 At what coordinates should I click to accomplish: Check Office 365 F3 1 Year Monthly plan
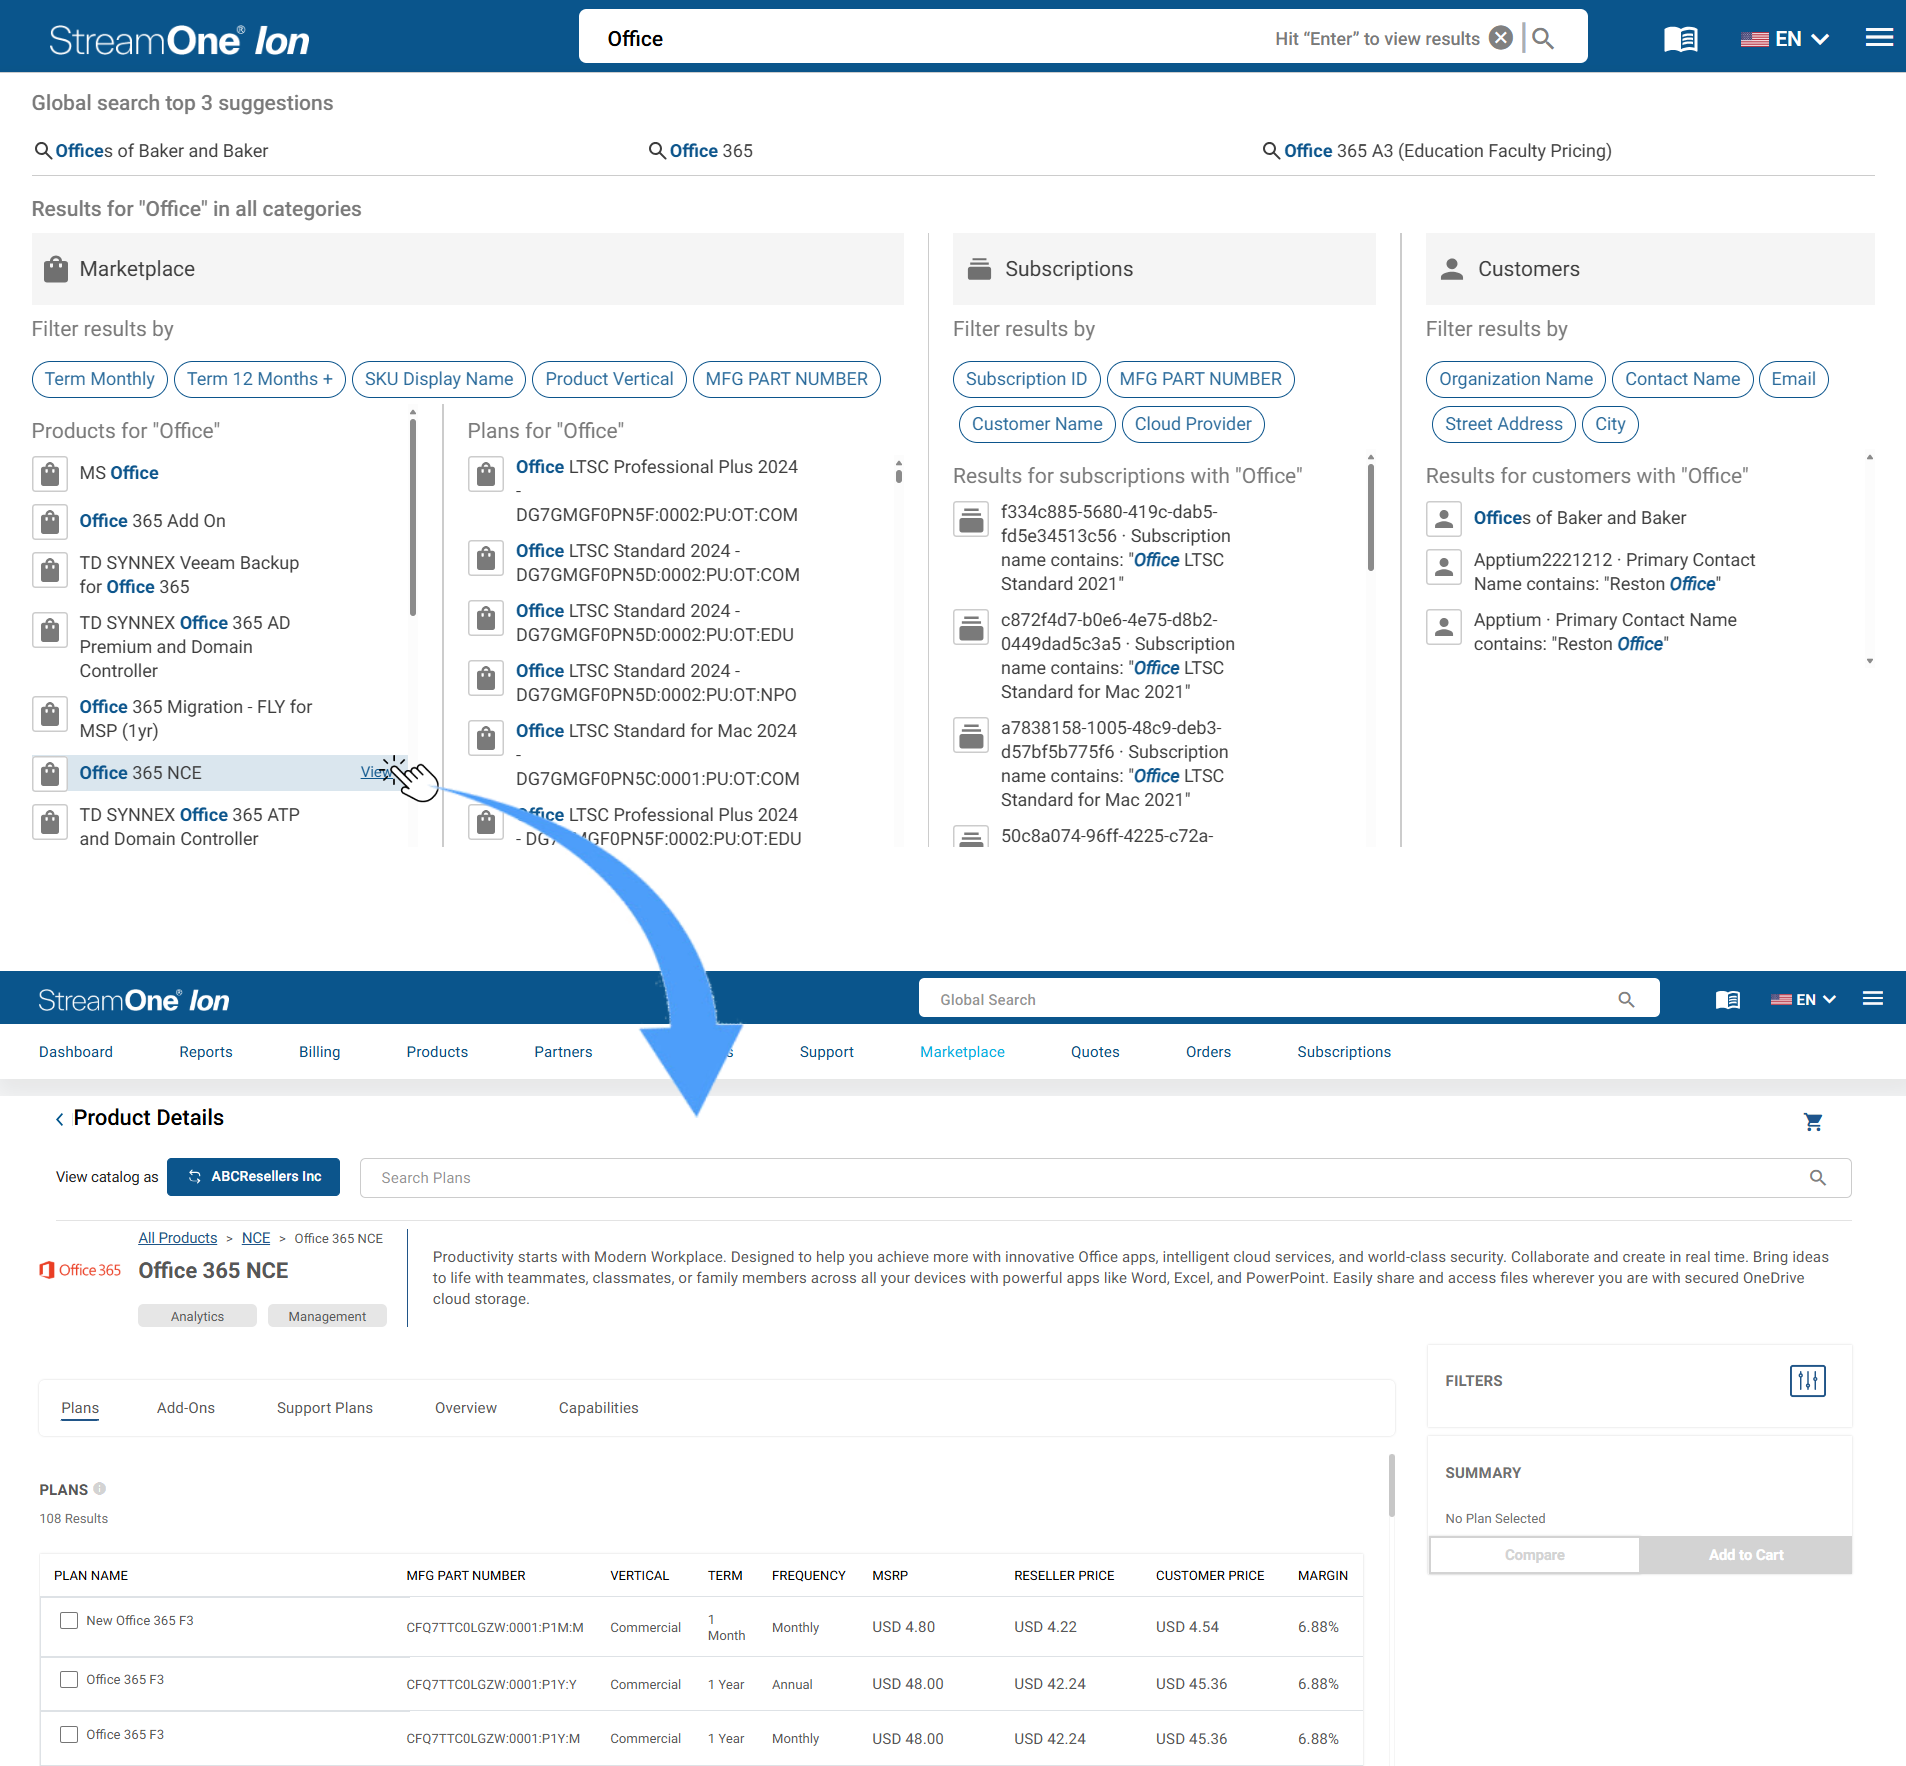tap(69, 1734)
